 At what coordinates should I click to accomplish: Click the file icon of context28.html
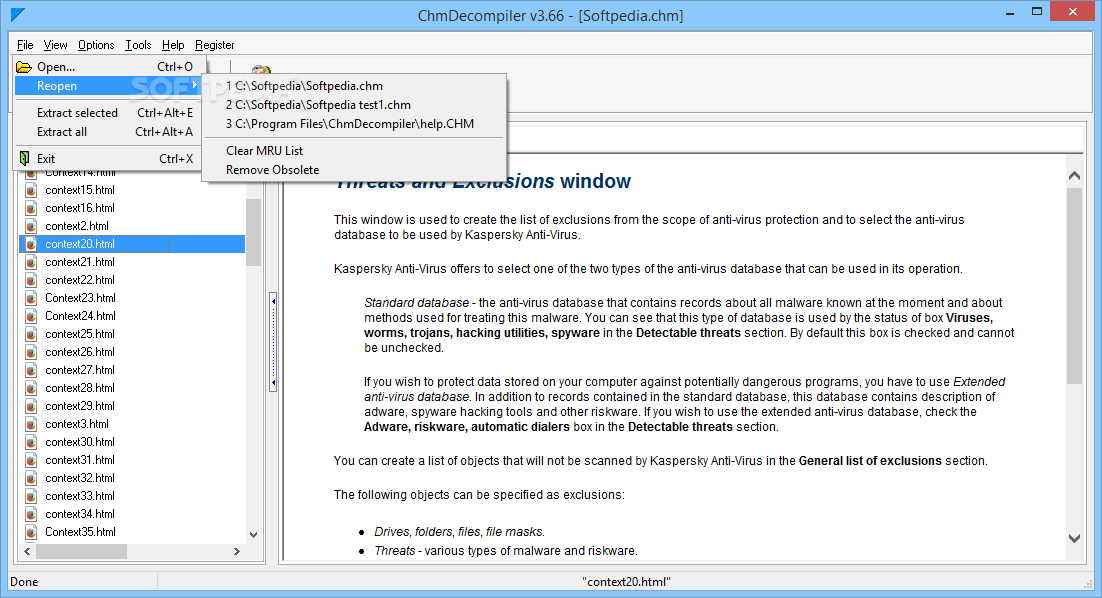click(x=31, y=388)
